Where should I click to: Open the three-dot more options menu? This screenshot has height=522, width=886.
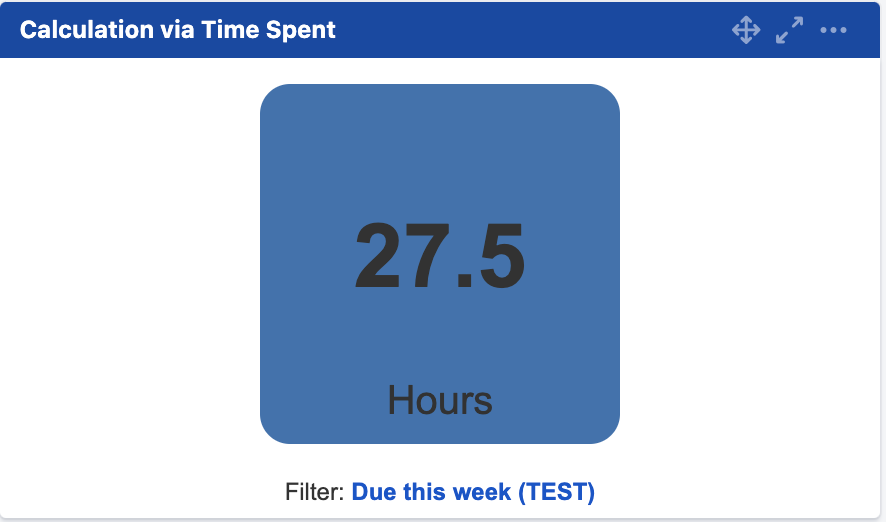[x=833, y=30]
